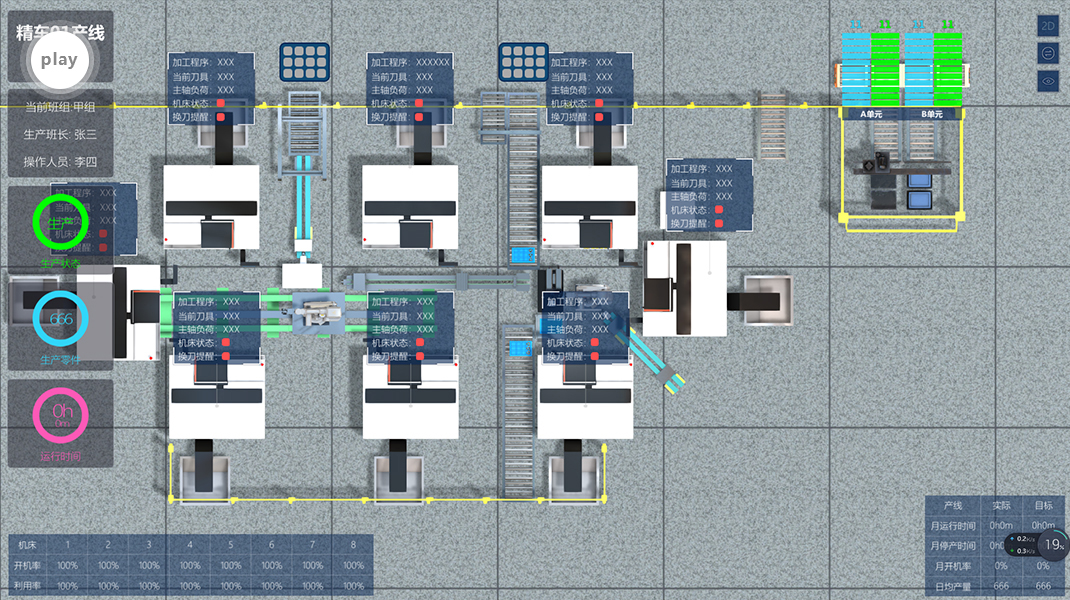The height and width of the screenshot is (600, 1070).
Task: Click the 19% floating speed monitor widget
Action: 1037,545
